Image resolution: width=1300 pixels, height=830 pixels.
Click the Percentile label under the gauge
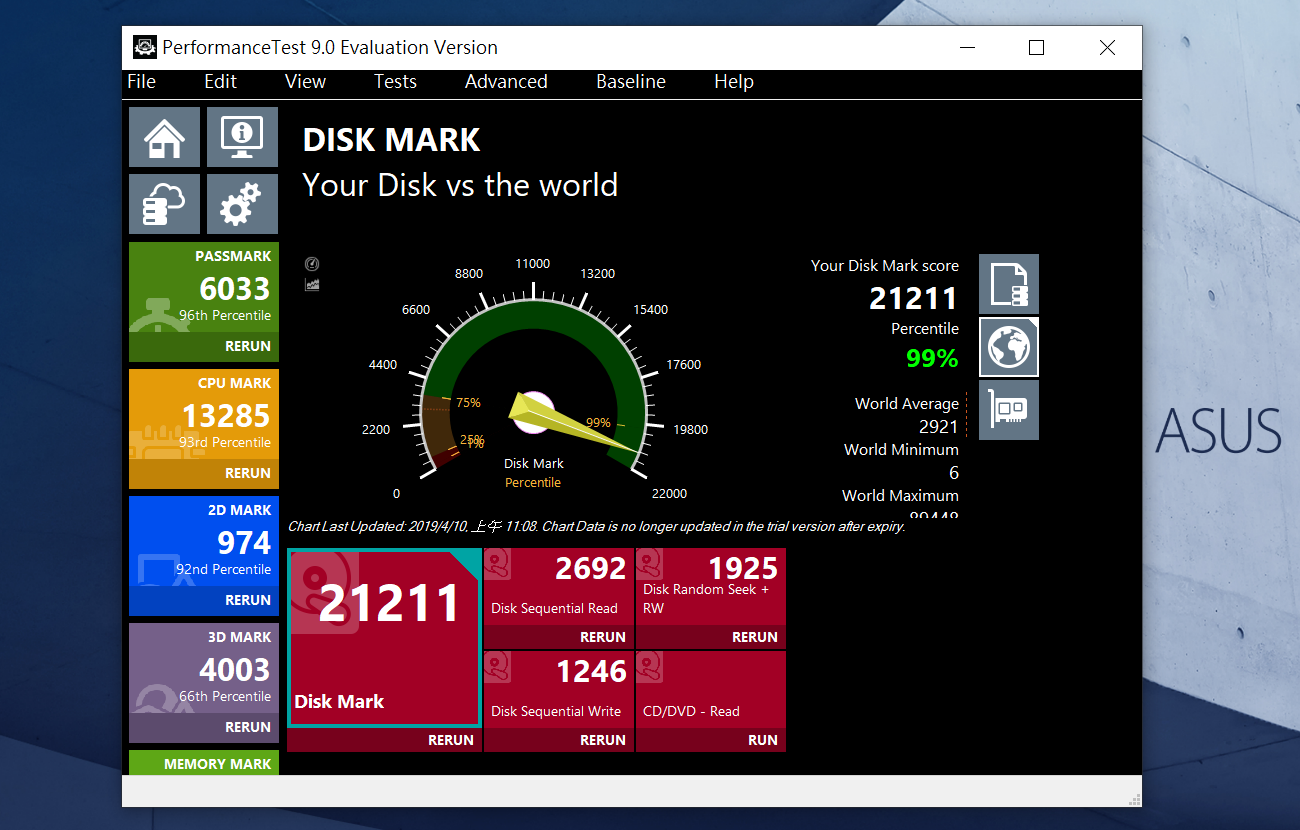pos(533,482)
